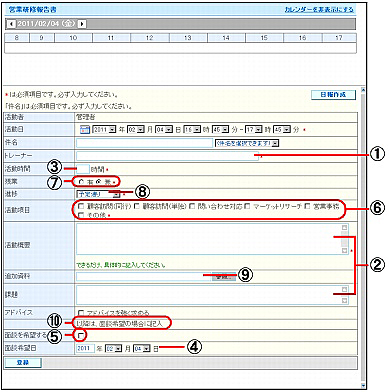The image size is (389, 392).
Task: Click into the 活動概要 text area
Action: pyautogui.click(x=212, y=239)
